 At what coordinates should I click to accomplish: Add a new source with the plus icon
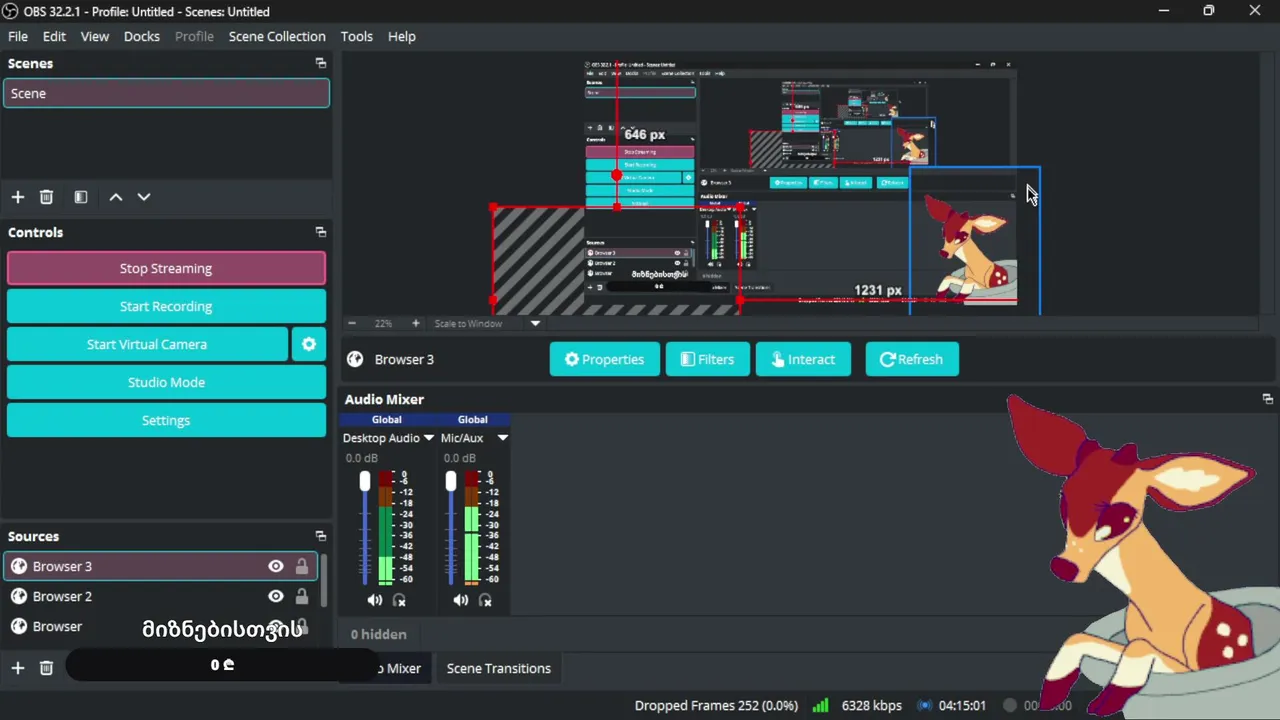coord(17,668)
